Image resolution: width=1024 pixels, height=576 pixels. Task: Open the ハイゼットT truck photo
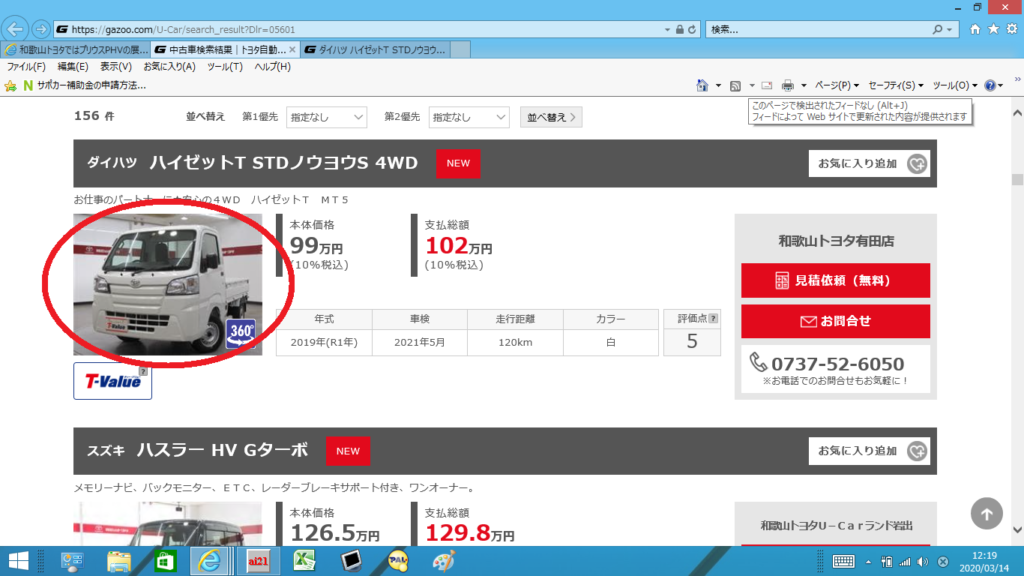[x=168, y=285]
